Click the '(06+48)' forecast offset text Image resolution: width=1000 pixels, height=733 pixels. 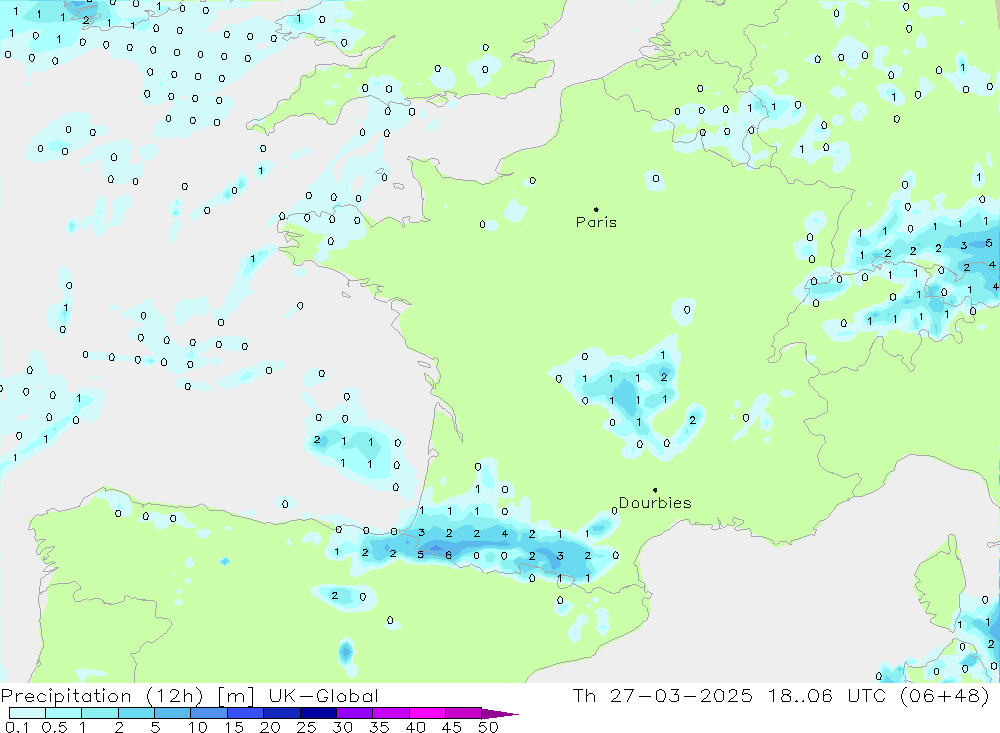[x=945, y=695]
